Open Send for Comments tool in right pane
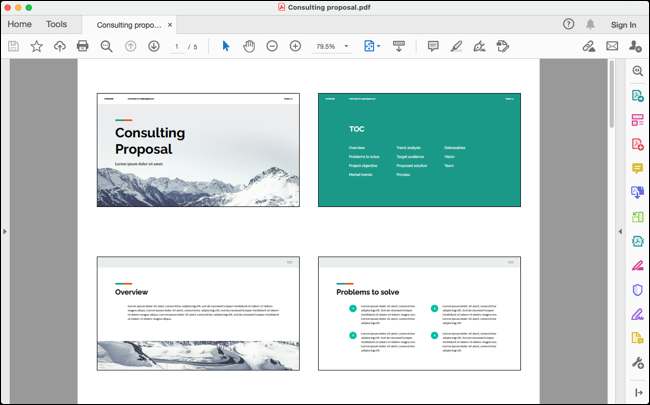The height and width of the screenshot is (405, 650). pyautogui.click(x=638, y=338)
